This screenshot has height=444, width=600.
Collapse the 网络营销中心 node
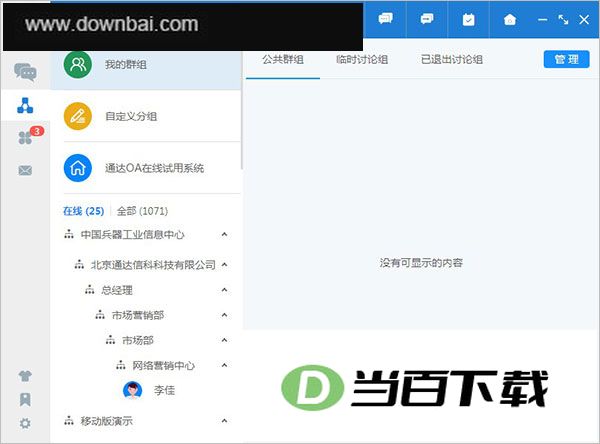[225, 365]
